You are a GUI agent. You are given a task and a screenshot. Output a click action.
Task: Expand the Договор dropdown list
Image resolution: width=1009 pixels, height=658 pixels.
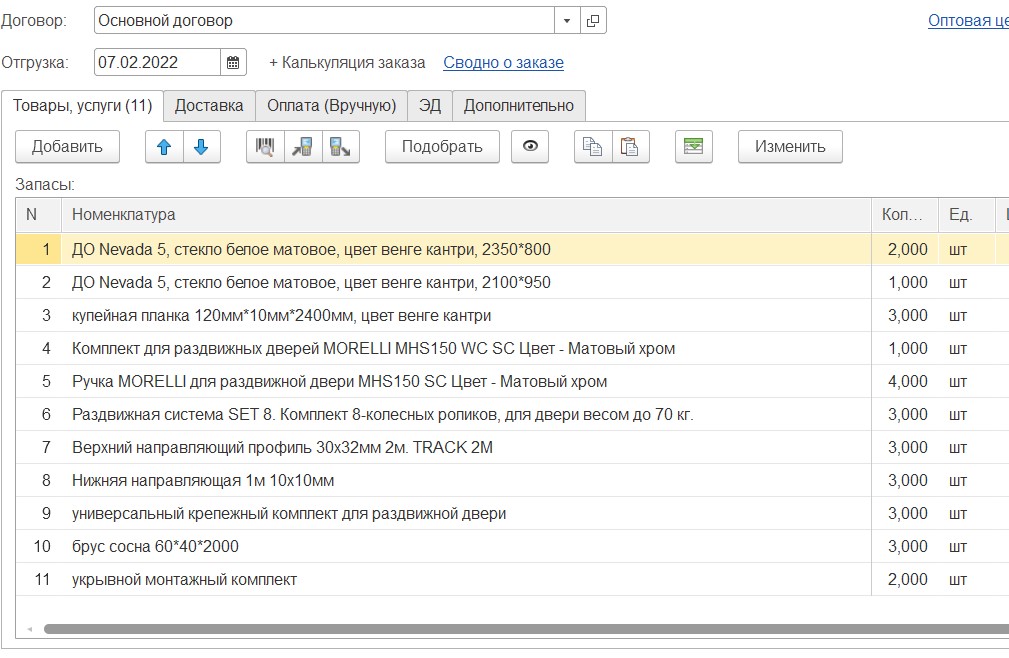pyautogui.click(x=567, y=20)
